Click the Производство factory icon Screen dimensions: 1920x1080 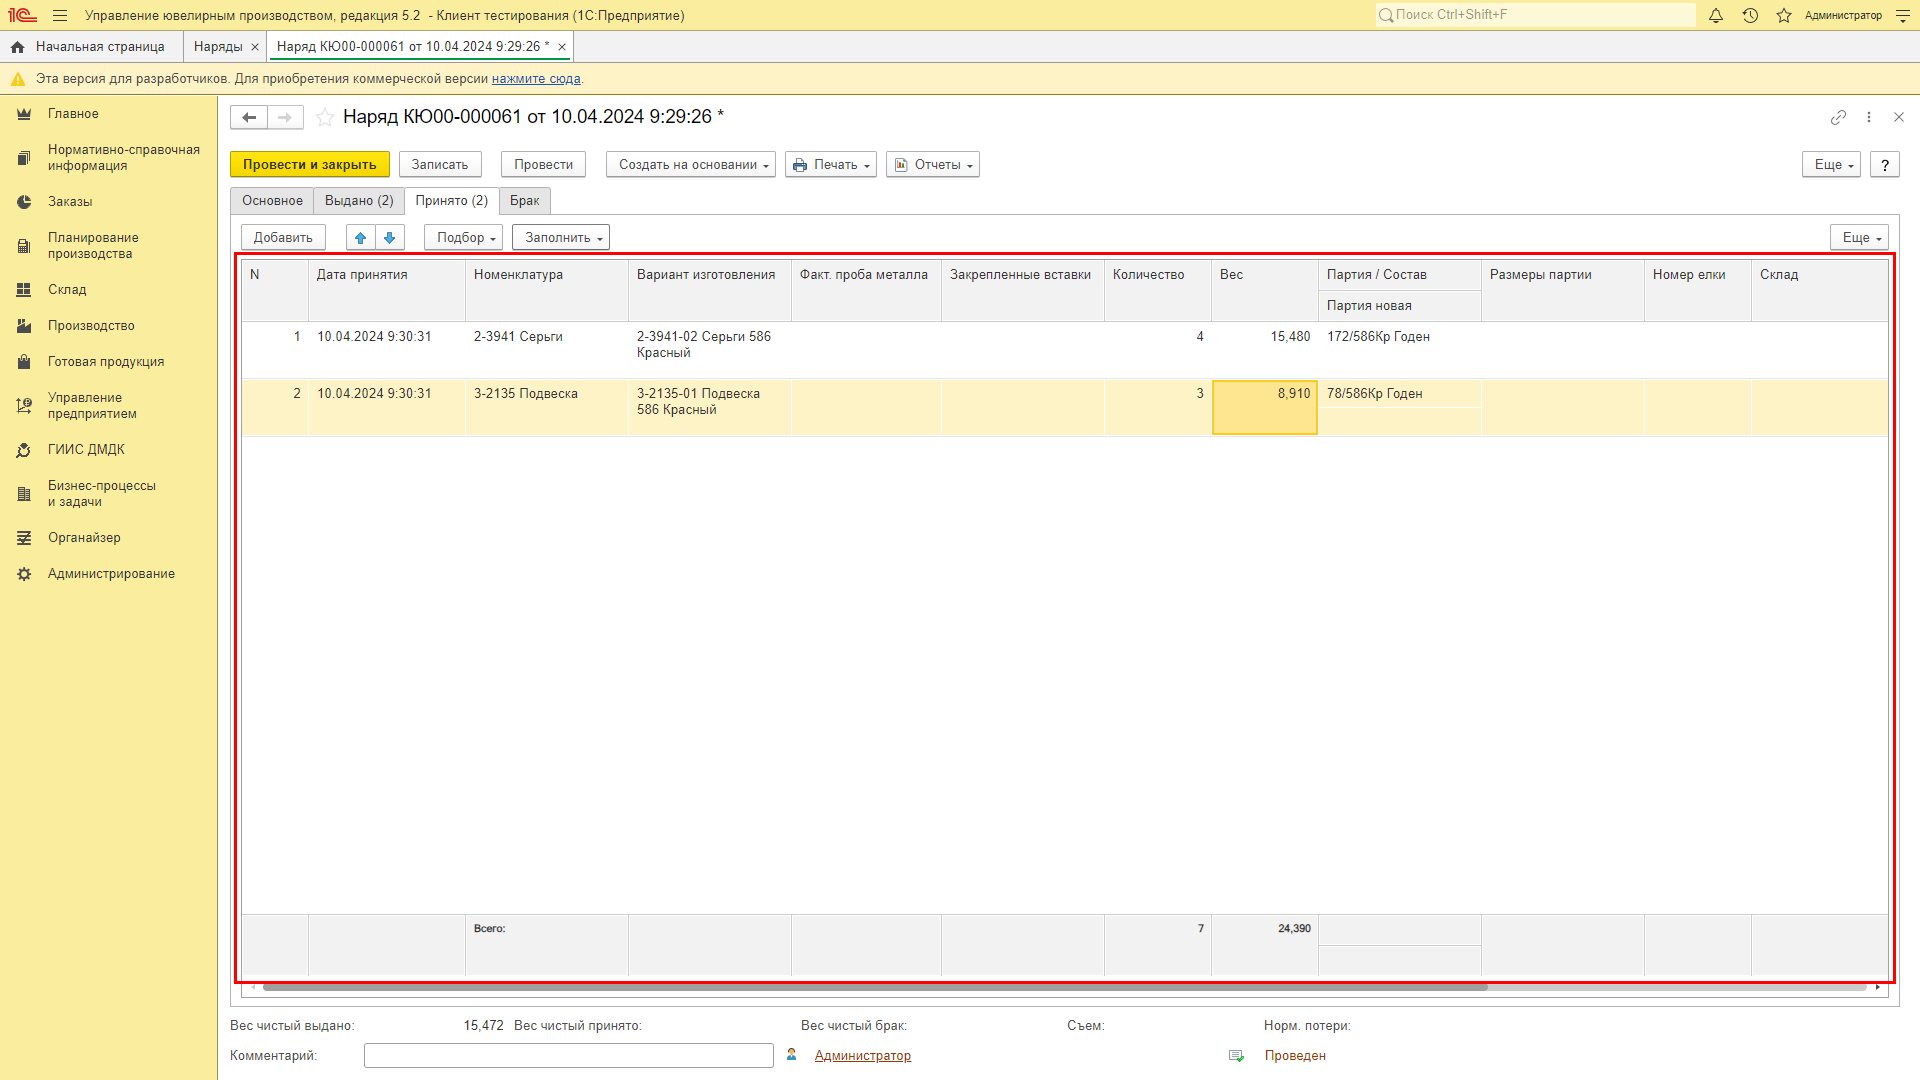point(24,326)
